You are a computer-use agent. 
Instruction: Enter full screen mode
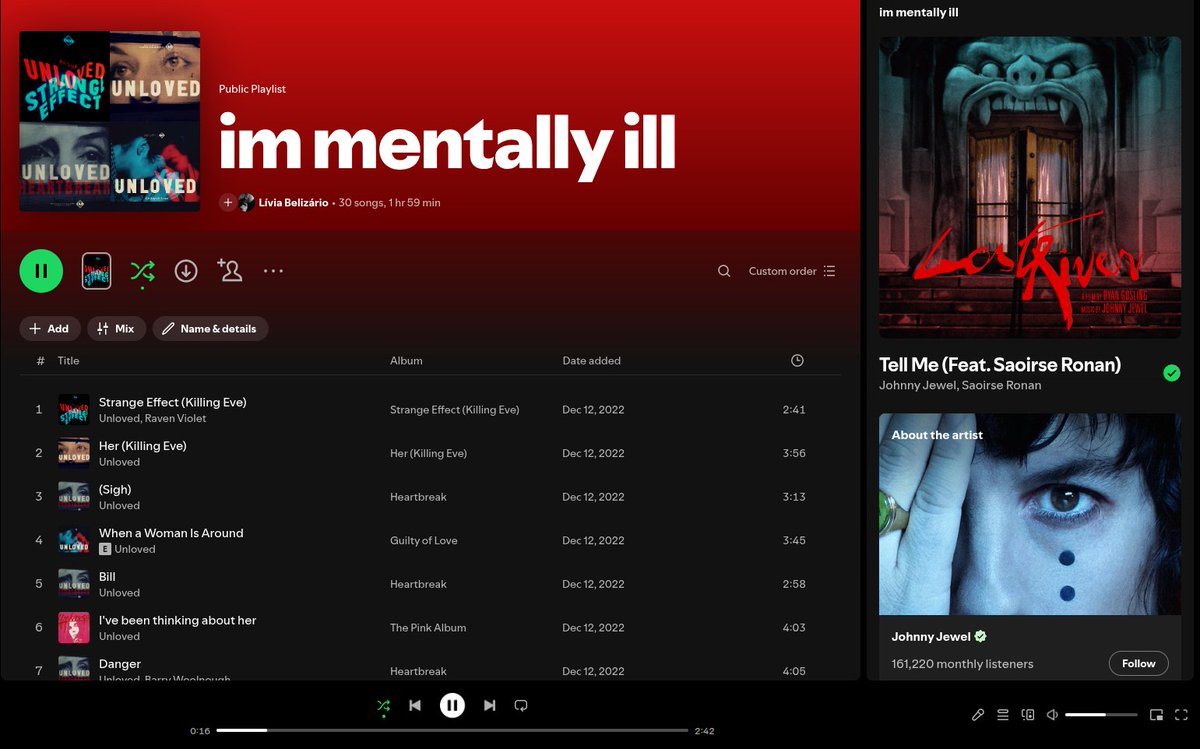1180,715
